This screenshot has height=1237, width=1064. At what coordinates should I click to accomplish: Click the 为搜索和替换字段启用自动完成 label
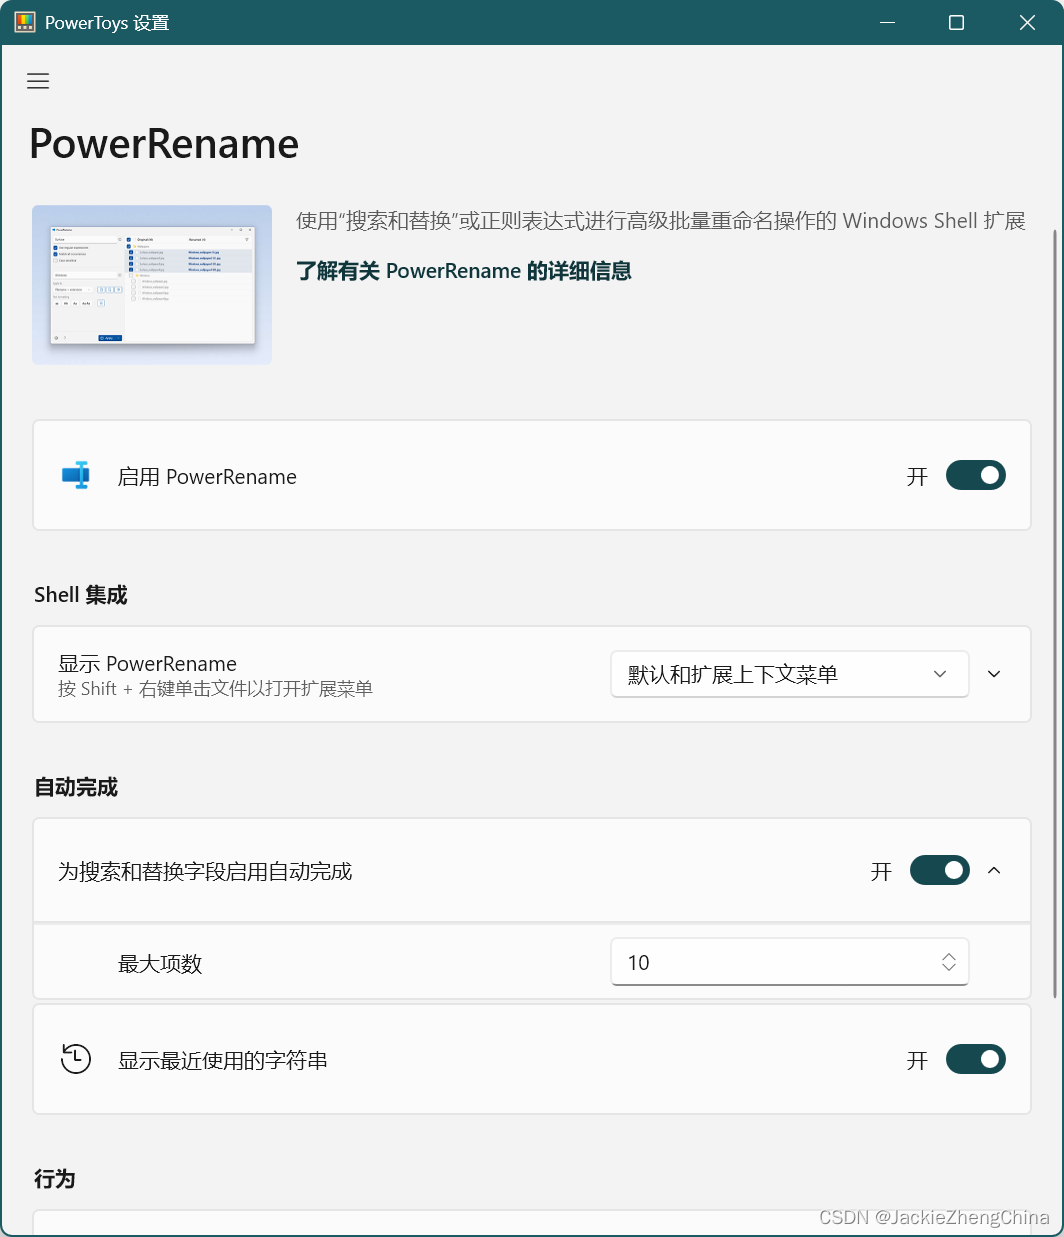point(205,872)
